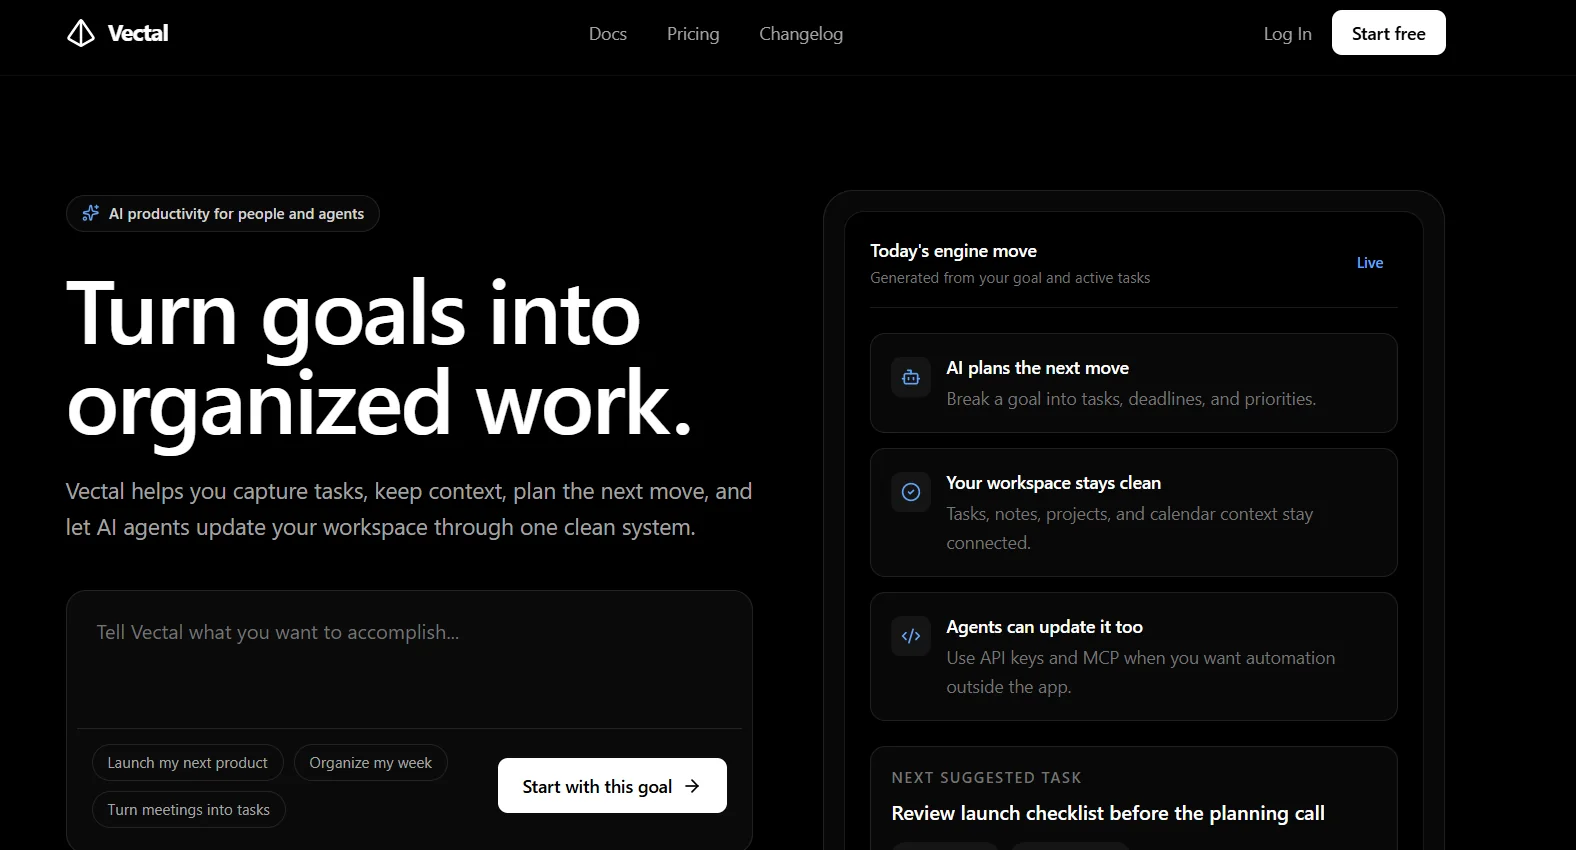Screen dimensions: 1576x850
Task: Pick the Turn meetings into tasks suggestion
Action: click(189, 810)
